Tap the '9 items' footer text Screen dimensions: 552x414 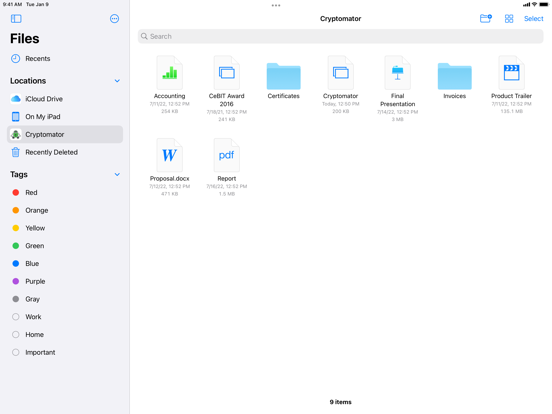[340, 402]
